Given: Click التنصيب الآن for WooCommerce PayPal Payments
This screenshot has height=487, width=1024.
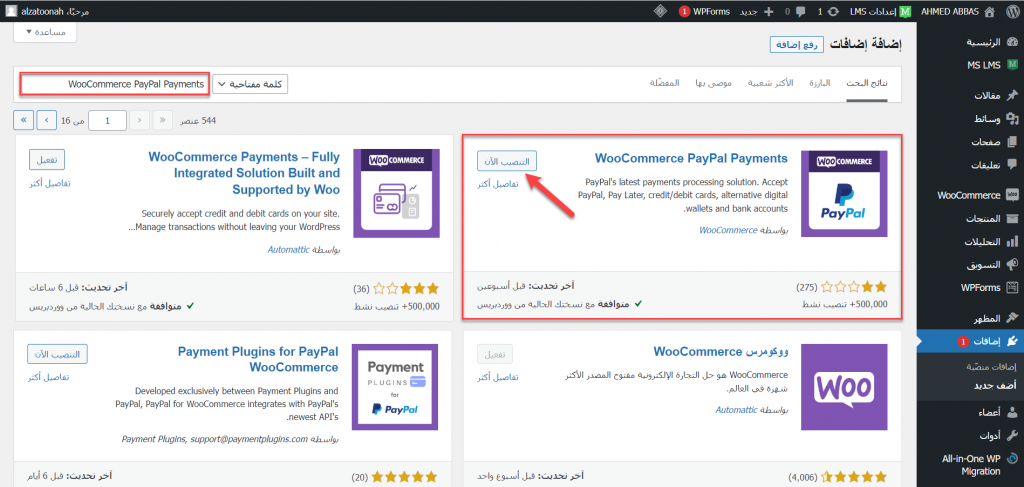Looking at the screenshot, I should pos(507,161).
